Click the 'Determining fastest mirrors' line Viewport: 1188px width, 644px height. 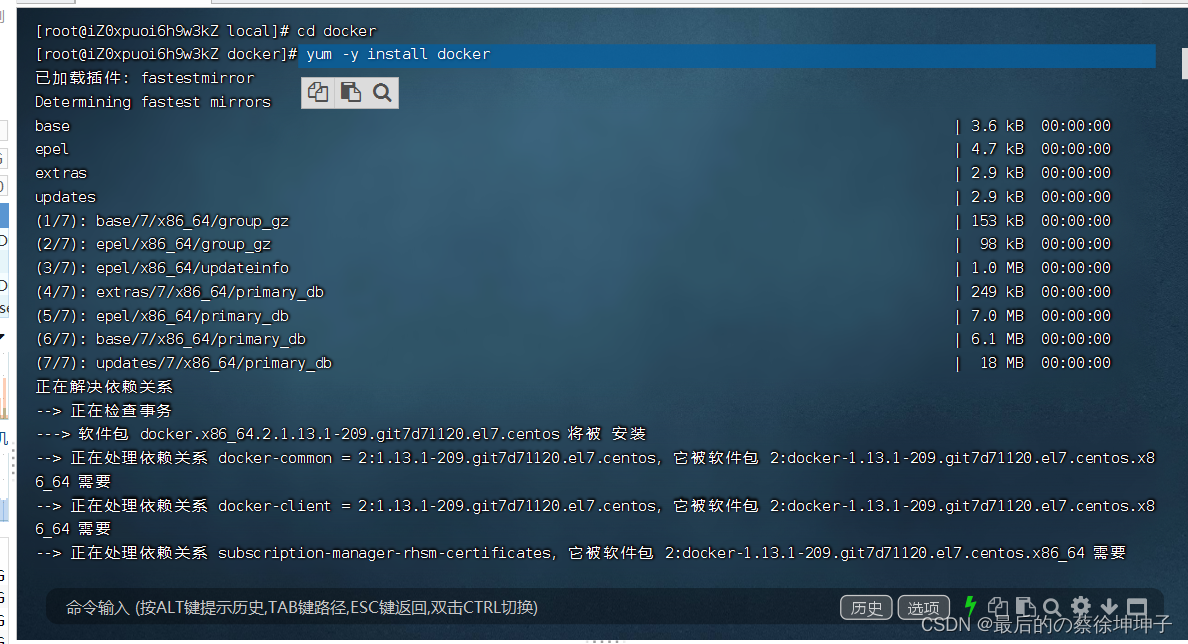point(153,102)
